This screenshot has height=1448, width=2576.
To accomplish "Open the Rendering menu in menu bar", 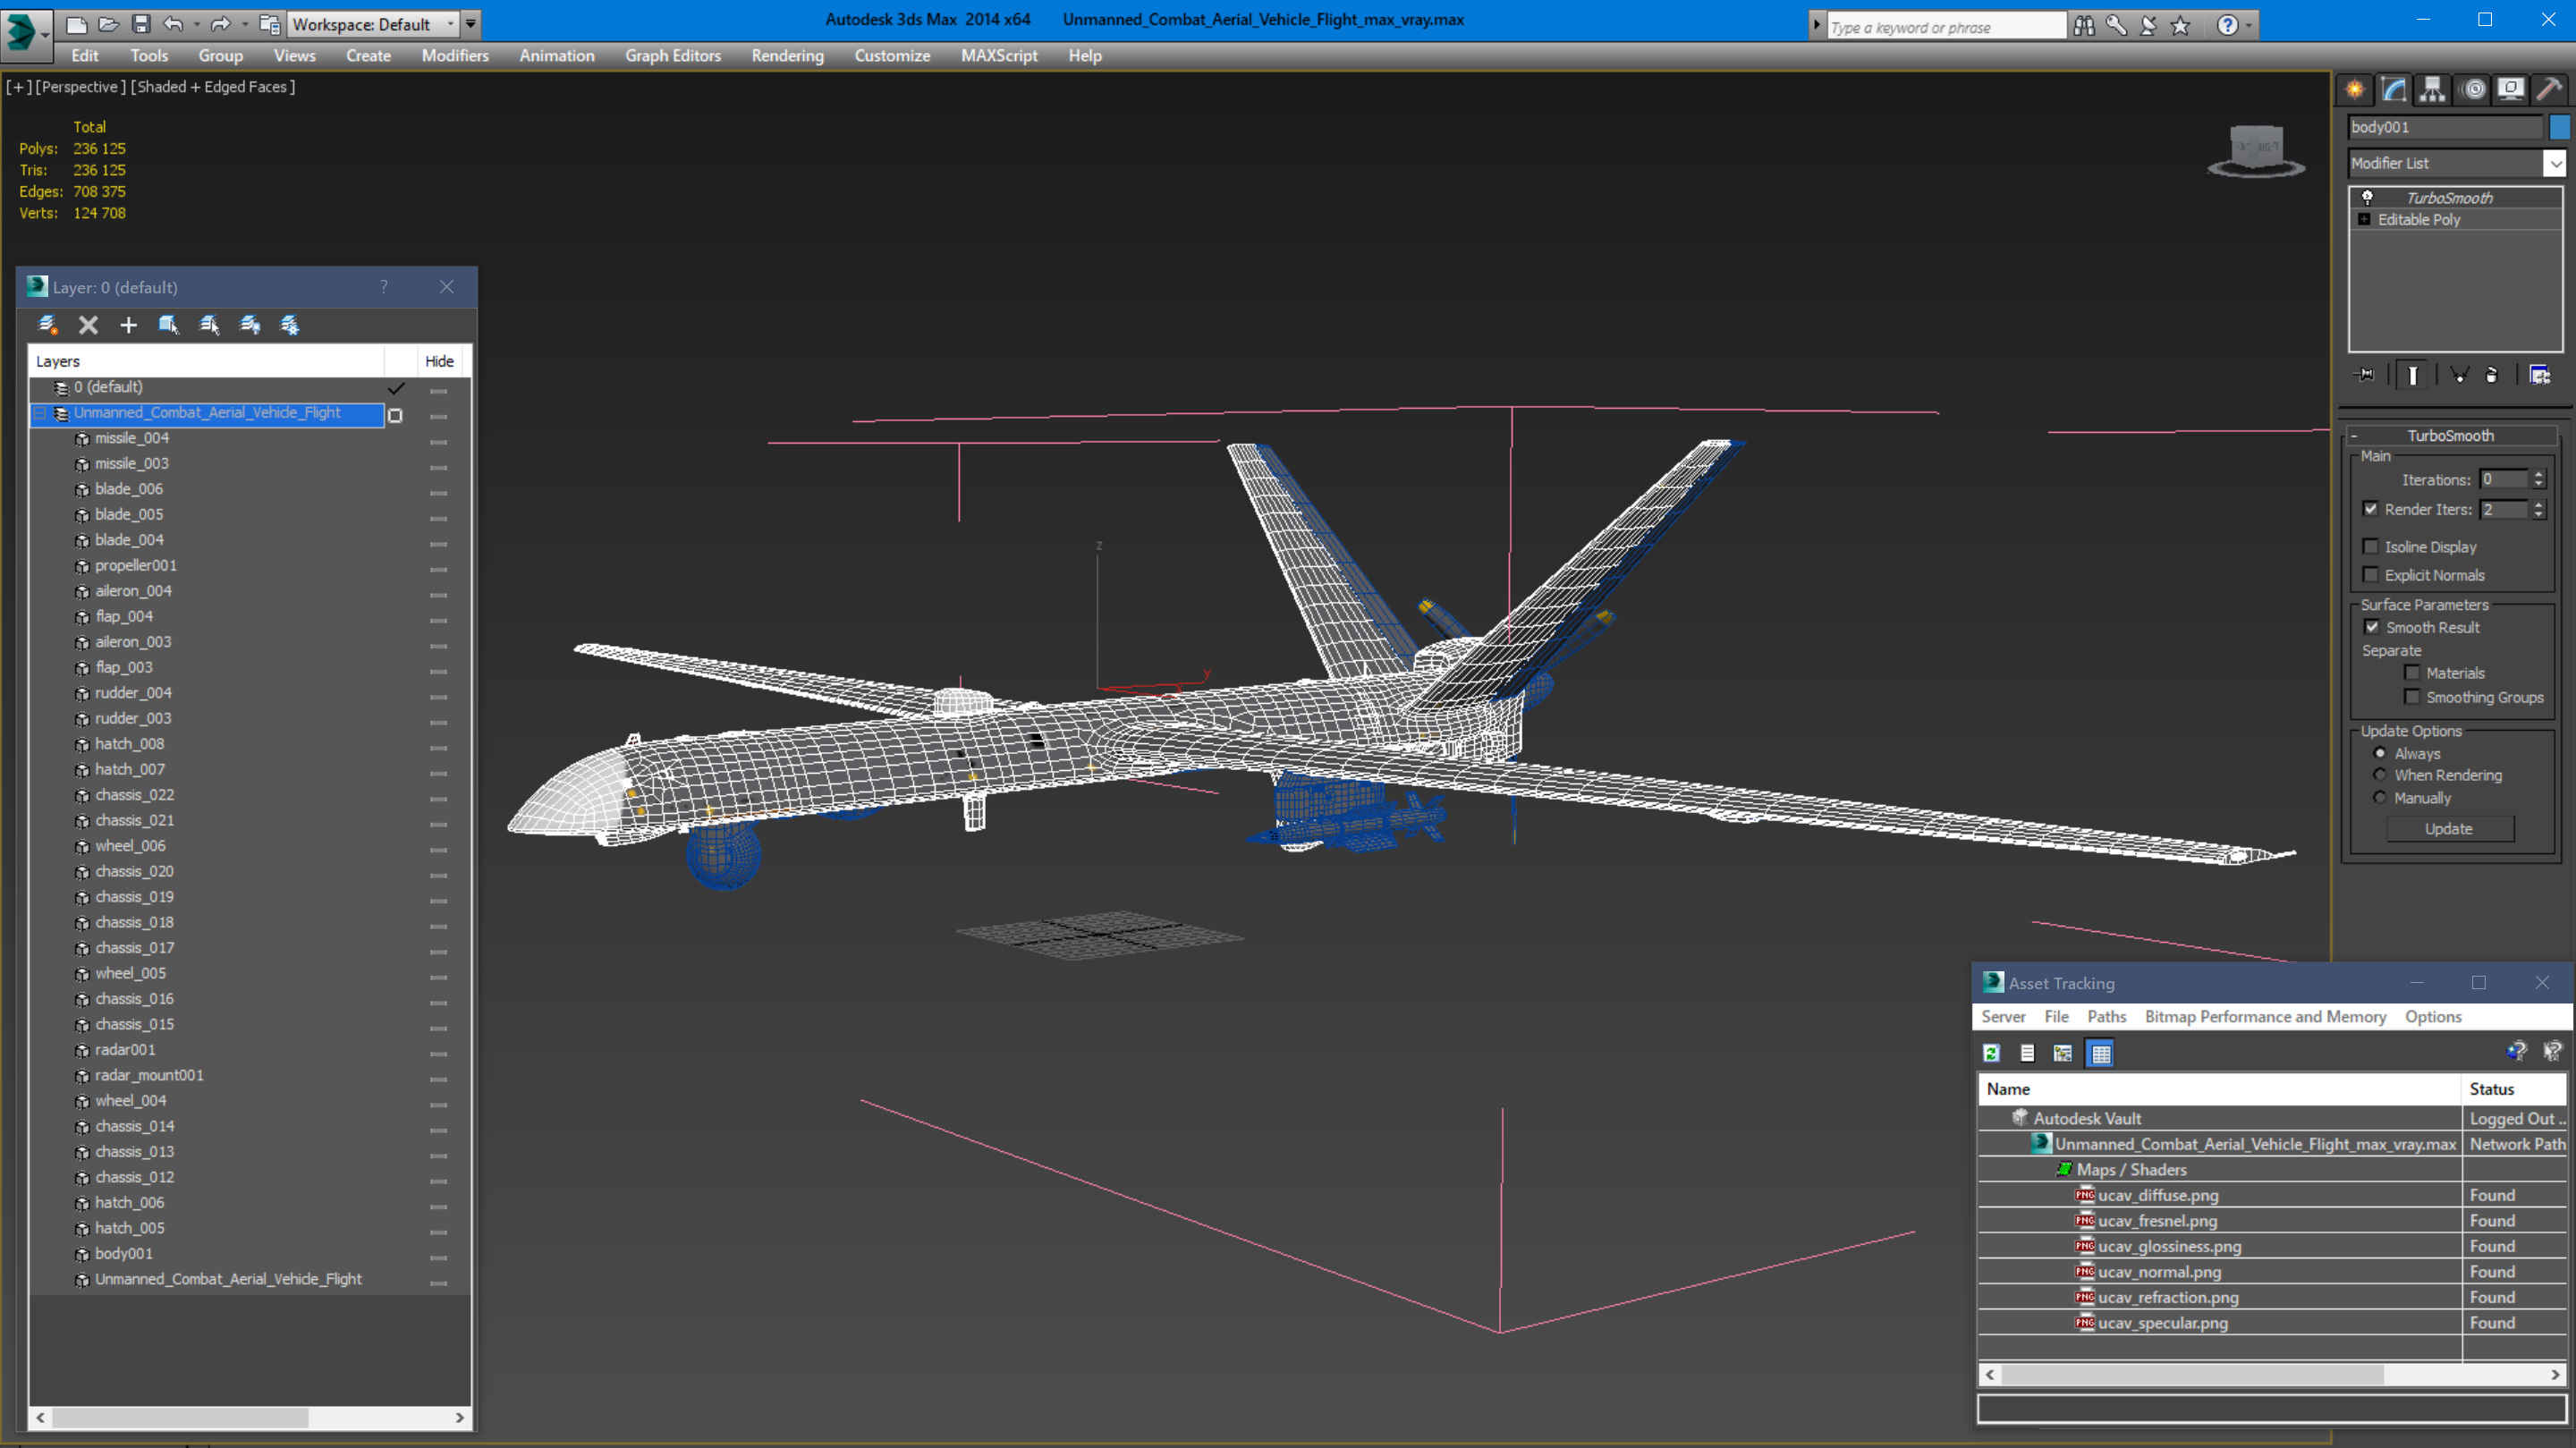I will 785,55.
